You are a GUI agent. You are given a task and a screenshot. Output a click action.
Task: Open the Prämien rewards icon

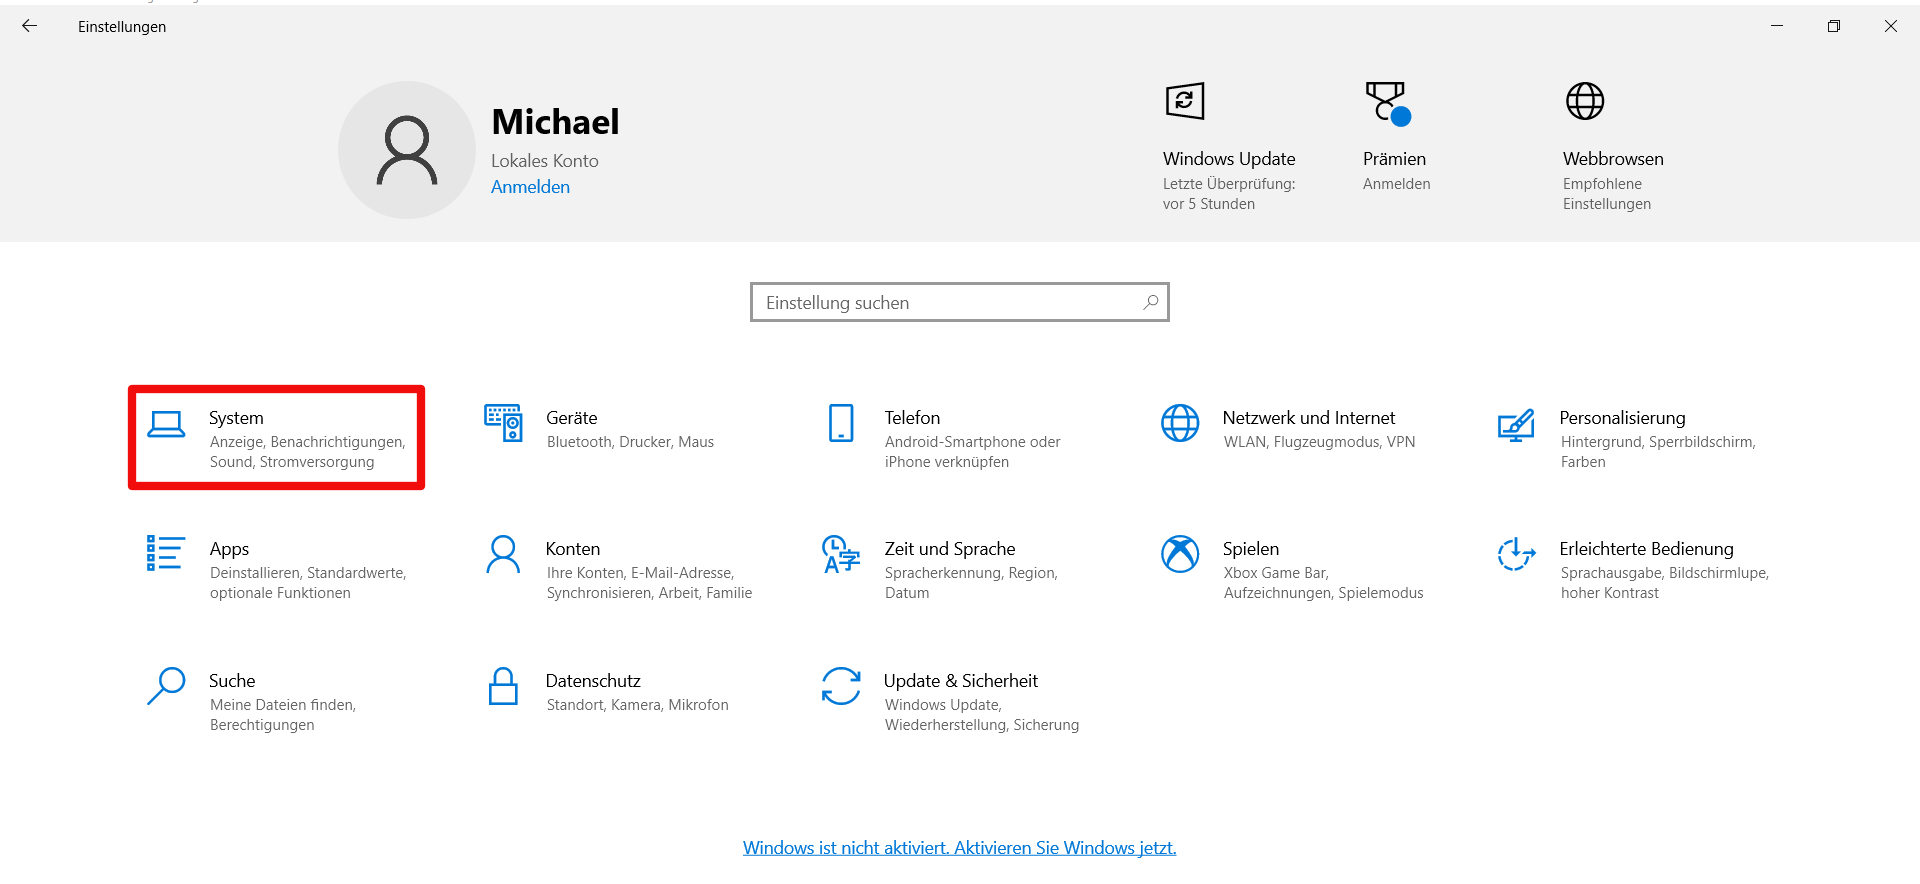coord(1387,103)
